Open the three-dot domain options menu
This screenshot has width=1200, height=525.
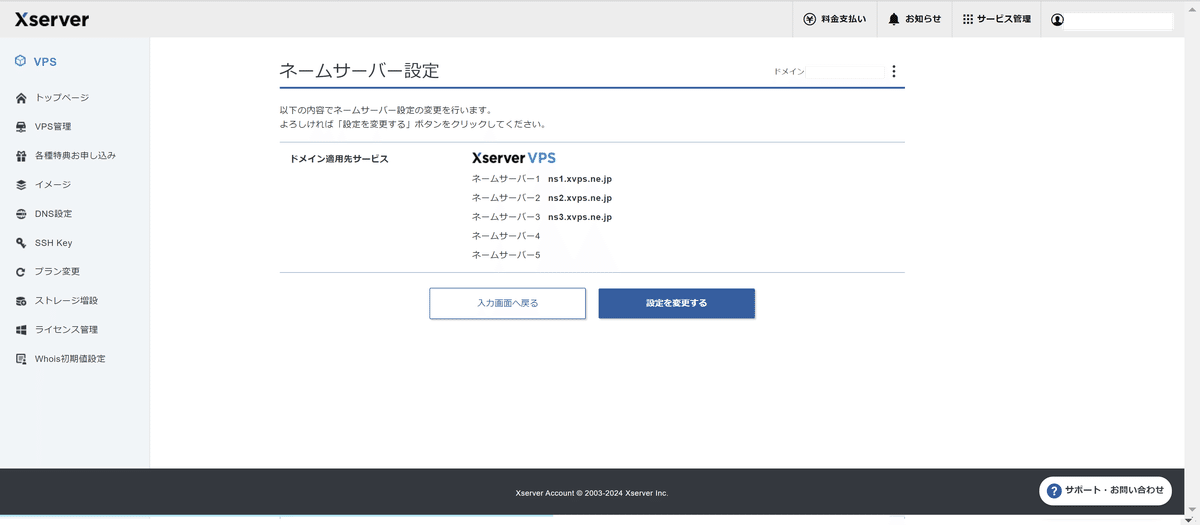point(894,72)
